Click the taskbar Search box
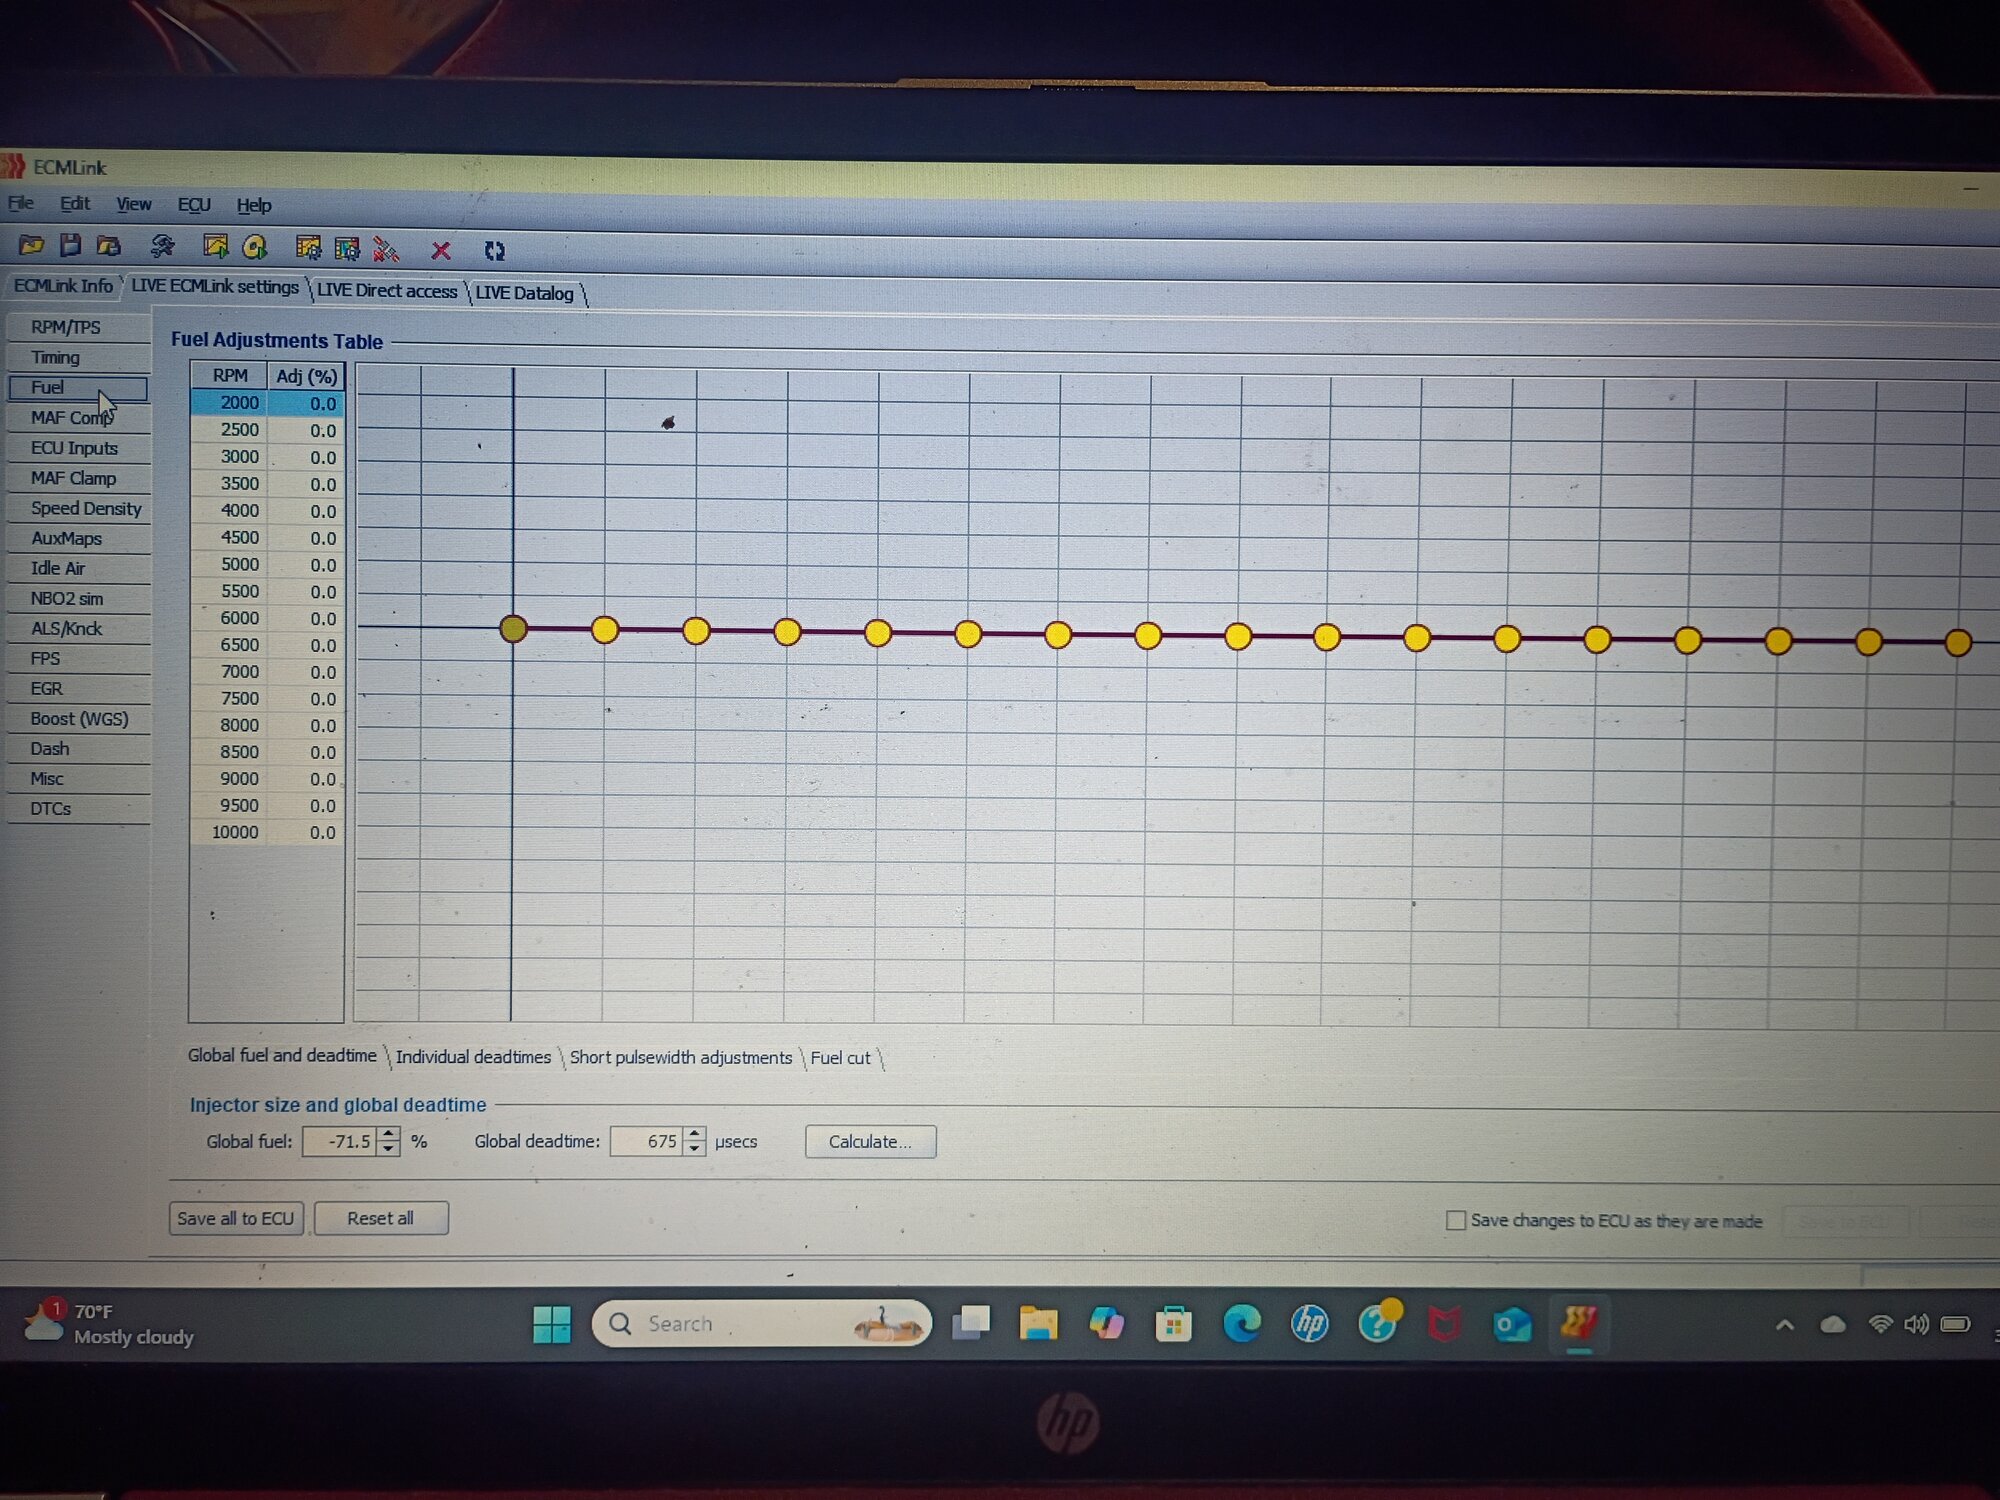Viewport: 2000px width, 1500px height. [762, 1323]
